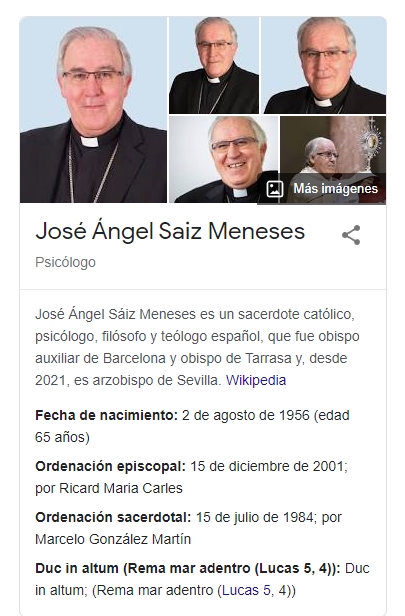Viewport: 405px width, 616px height.
Task: Click the title José Ángel Saiz Meneses
Action: (170, 231)
